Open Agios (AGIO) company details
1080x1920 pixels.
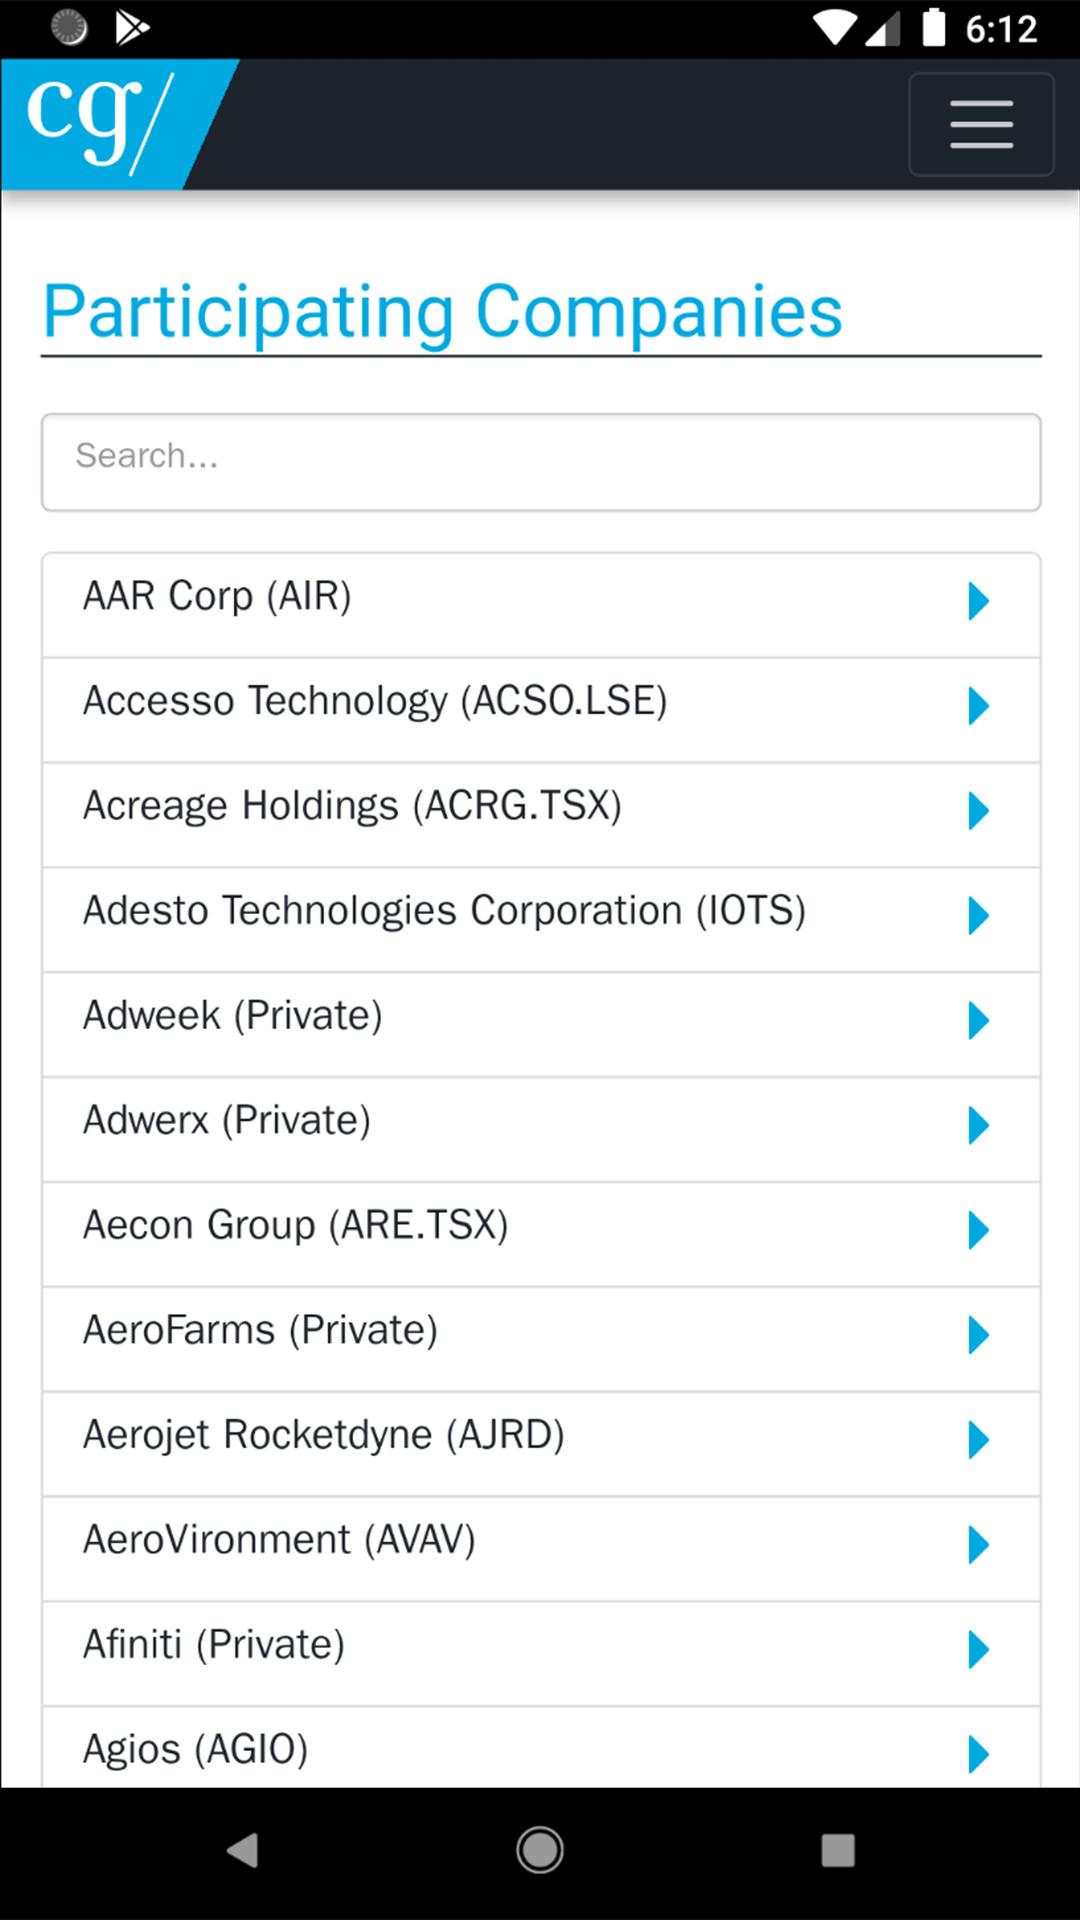(x=541, y=1747)
